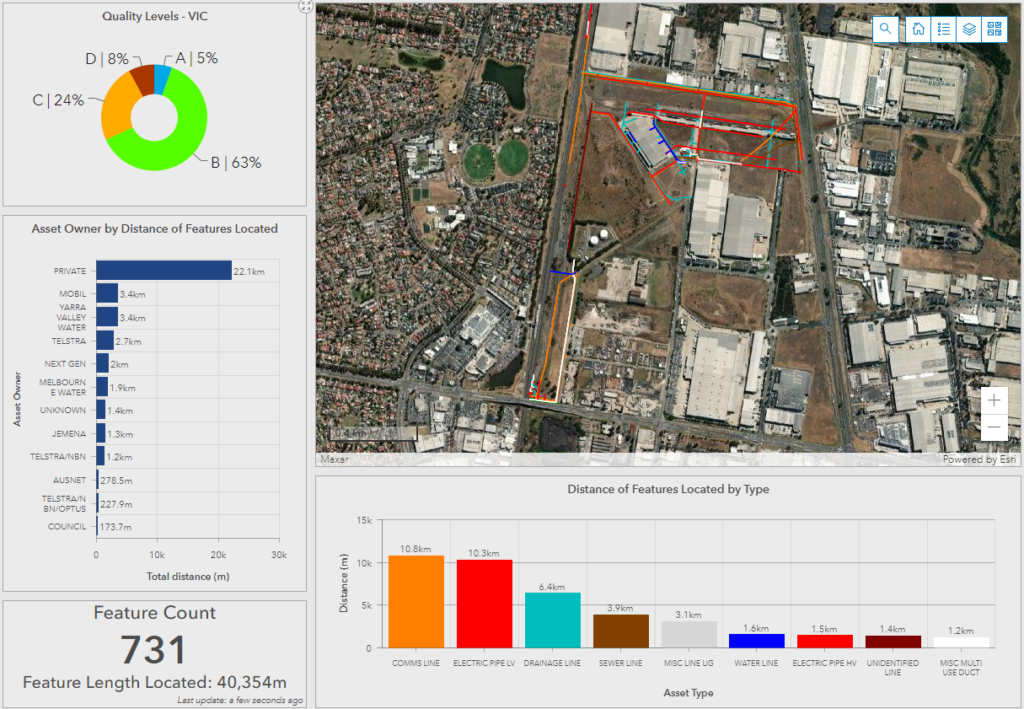Expand the Quality Levels chart panel
The height and width of the screenshot is (709, 1024).
304,6
